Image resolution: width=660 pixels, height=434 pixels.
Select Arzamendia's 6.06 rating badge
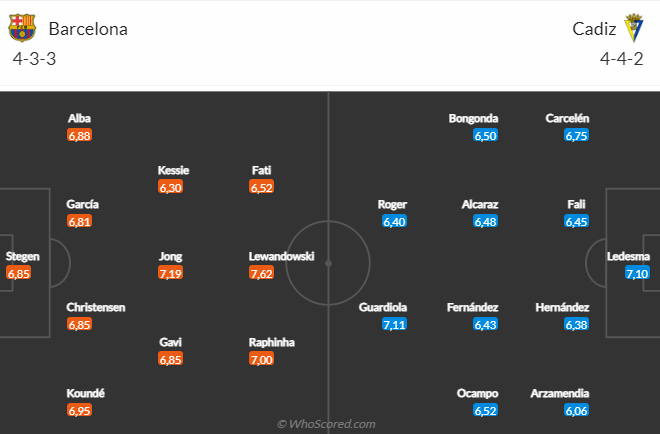576,410
